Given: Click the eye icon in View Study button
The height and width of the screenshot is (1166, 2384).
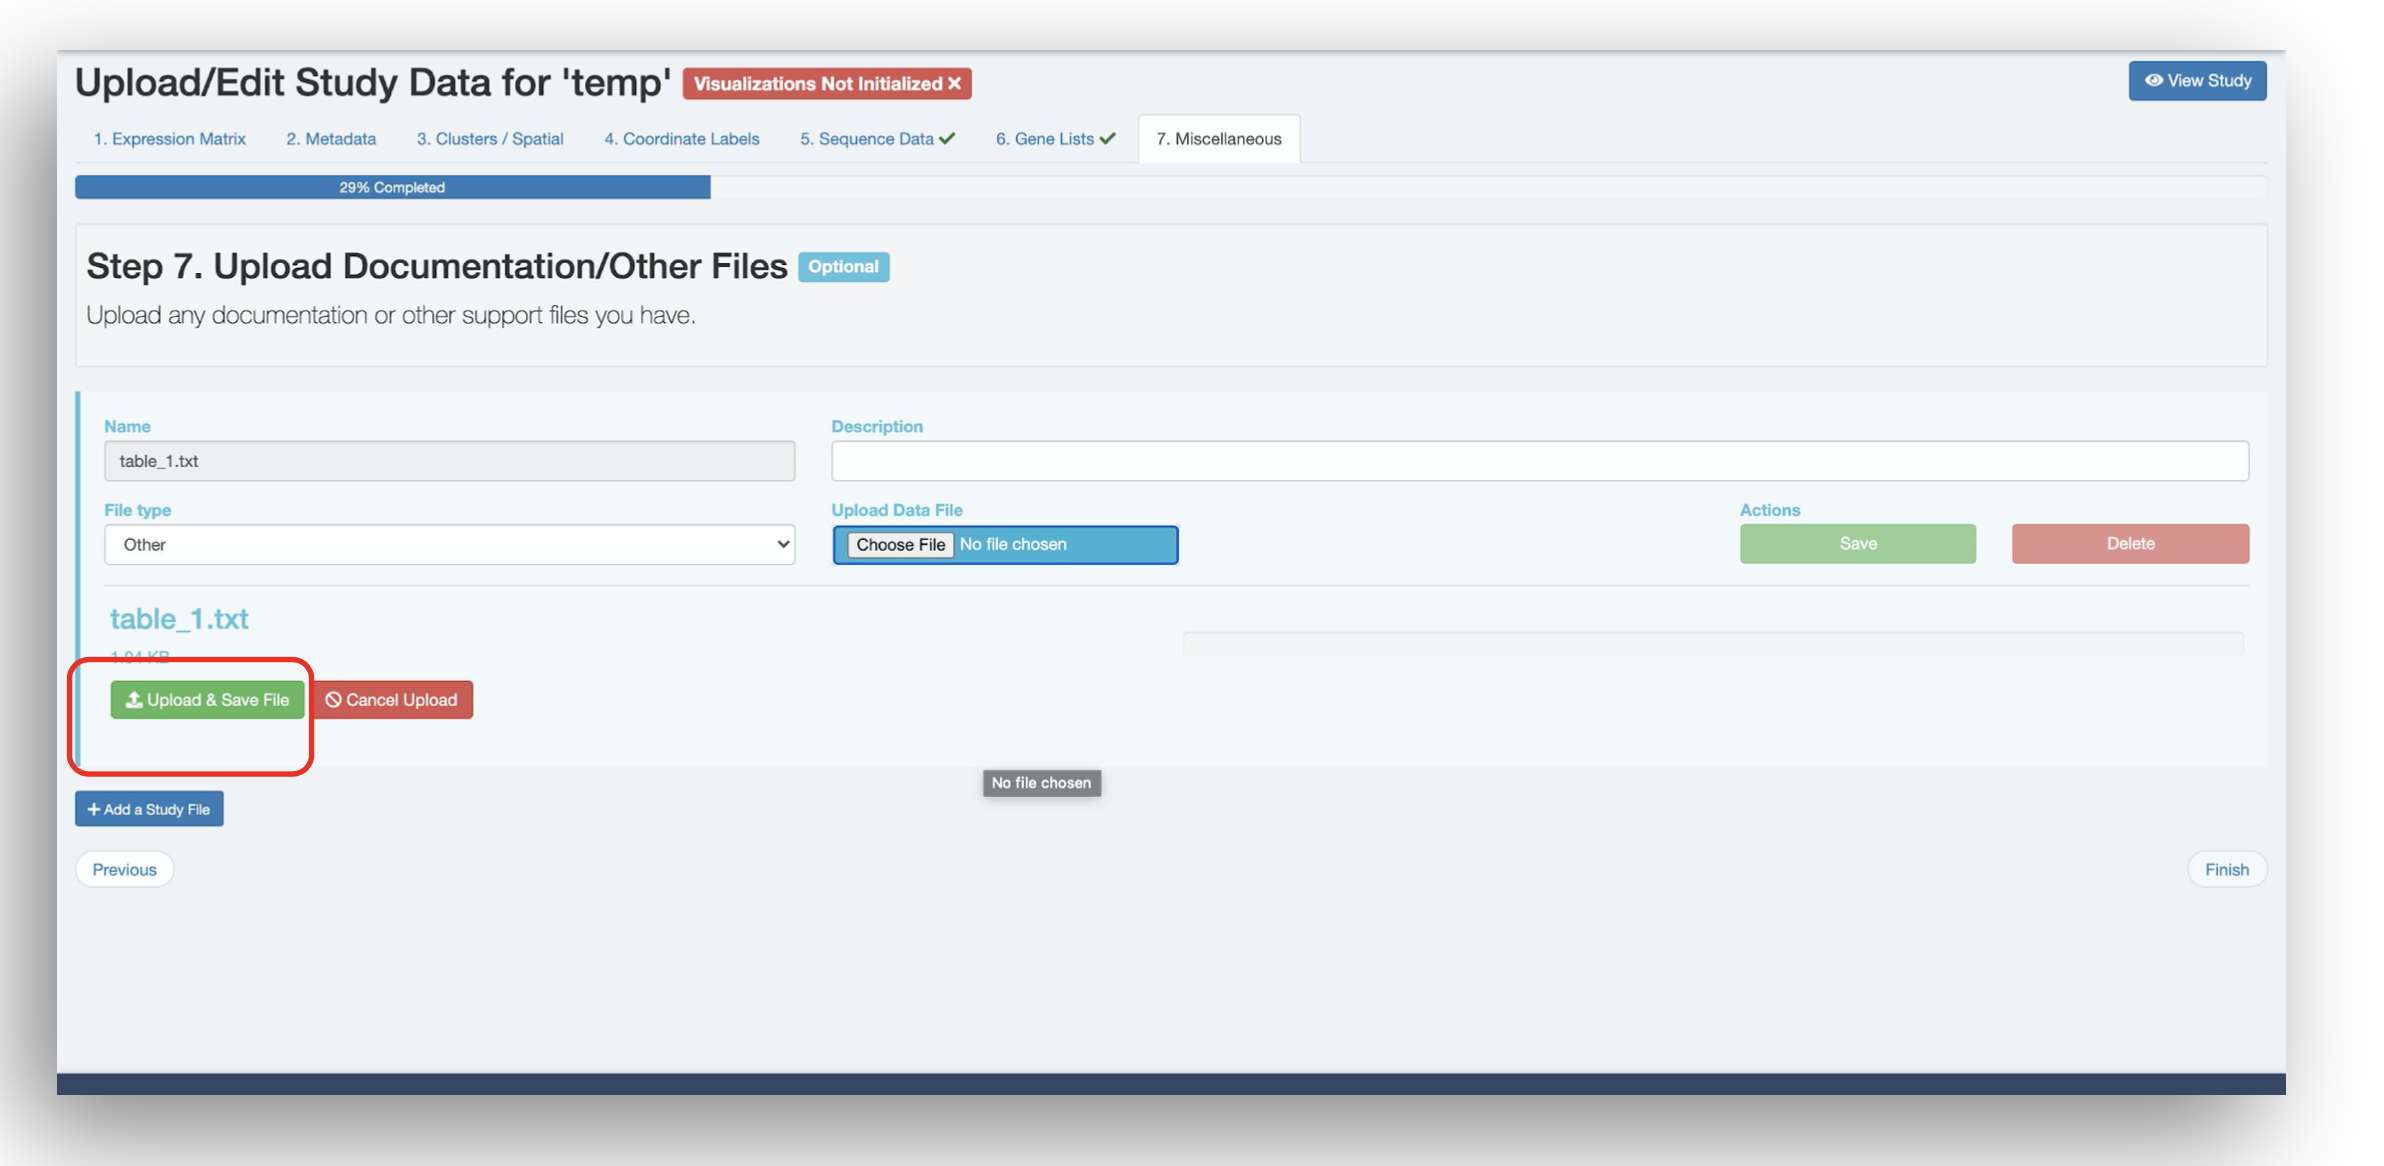Looking at the screenshot, I should (2153, 81).
